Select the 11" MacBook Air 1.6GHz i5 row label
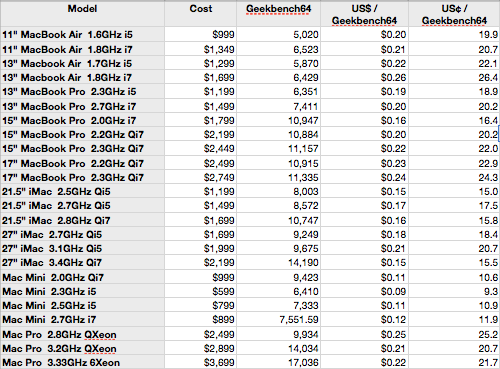 [x=82, y=34]
